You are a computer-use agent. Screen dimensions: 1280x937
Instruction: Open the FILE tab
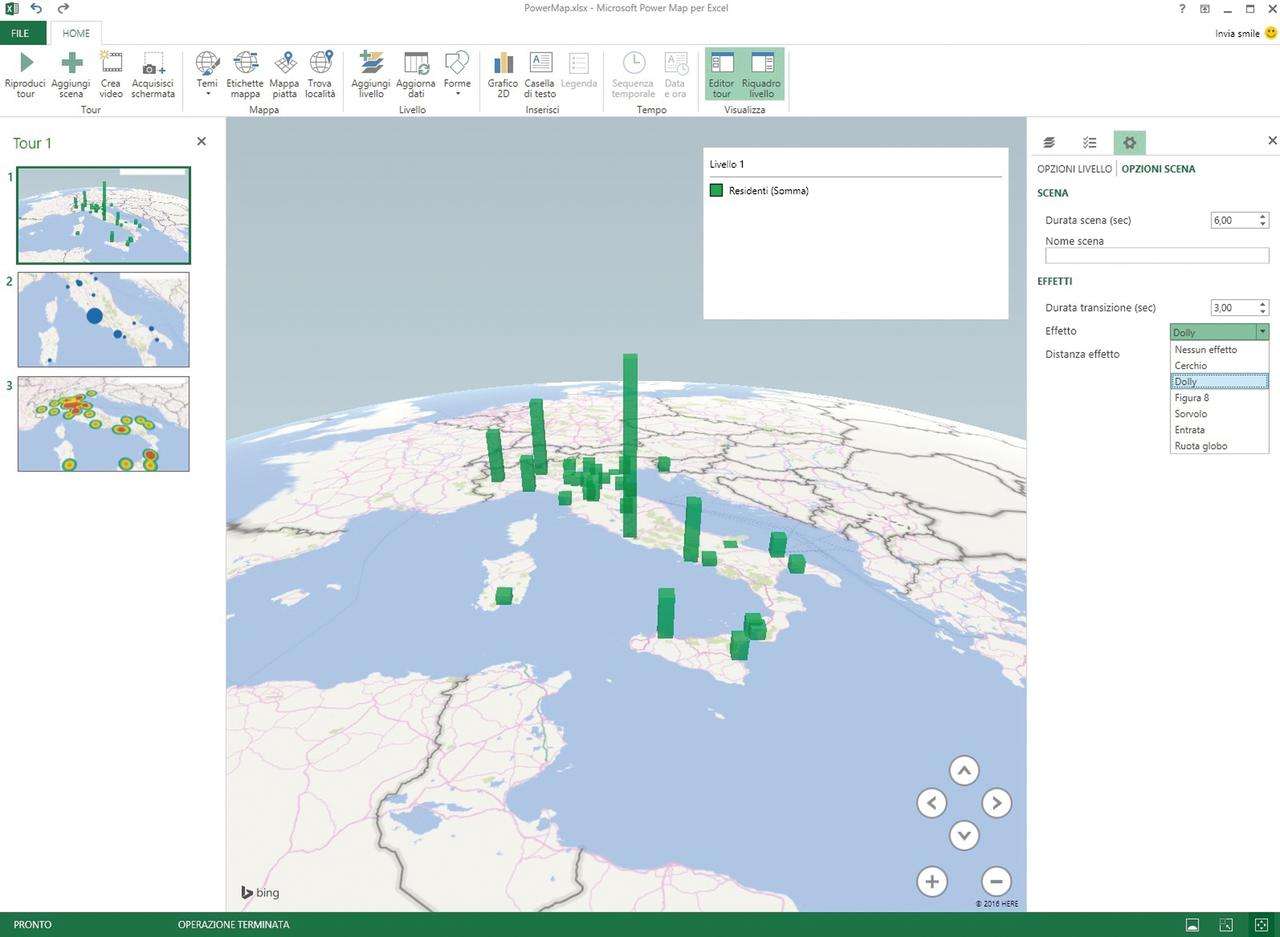coord(20,33)
